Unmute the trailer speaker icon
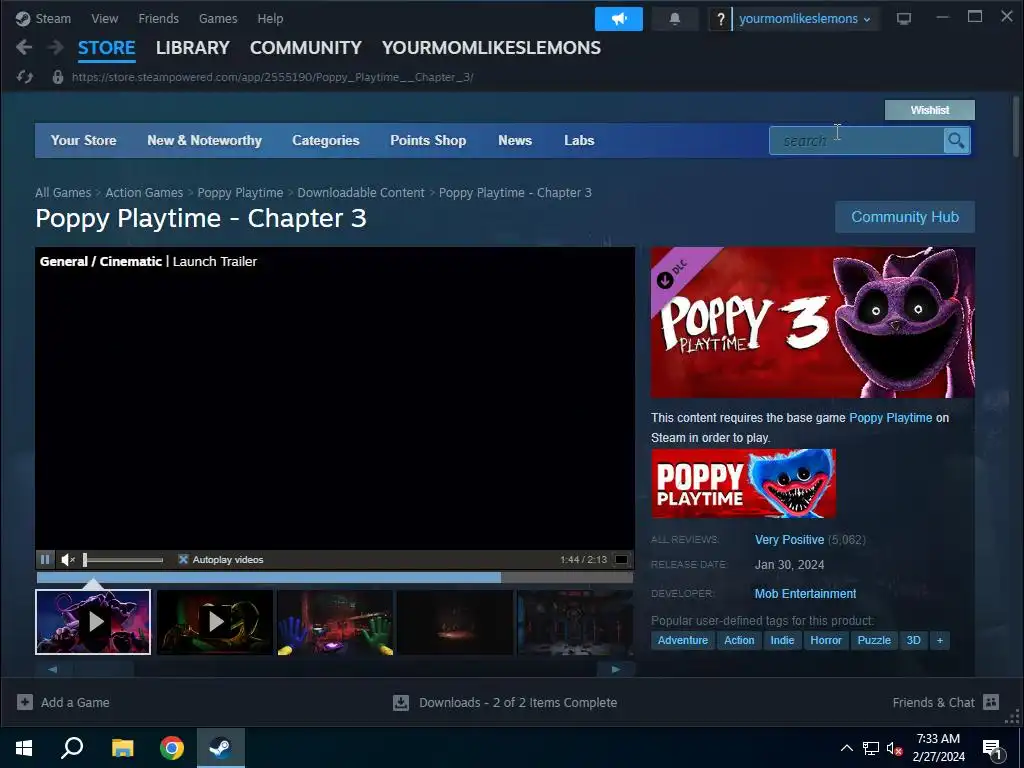Screen dimensions: 1024x768 [68, 559]
